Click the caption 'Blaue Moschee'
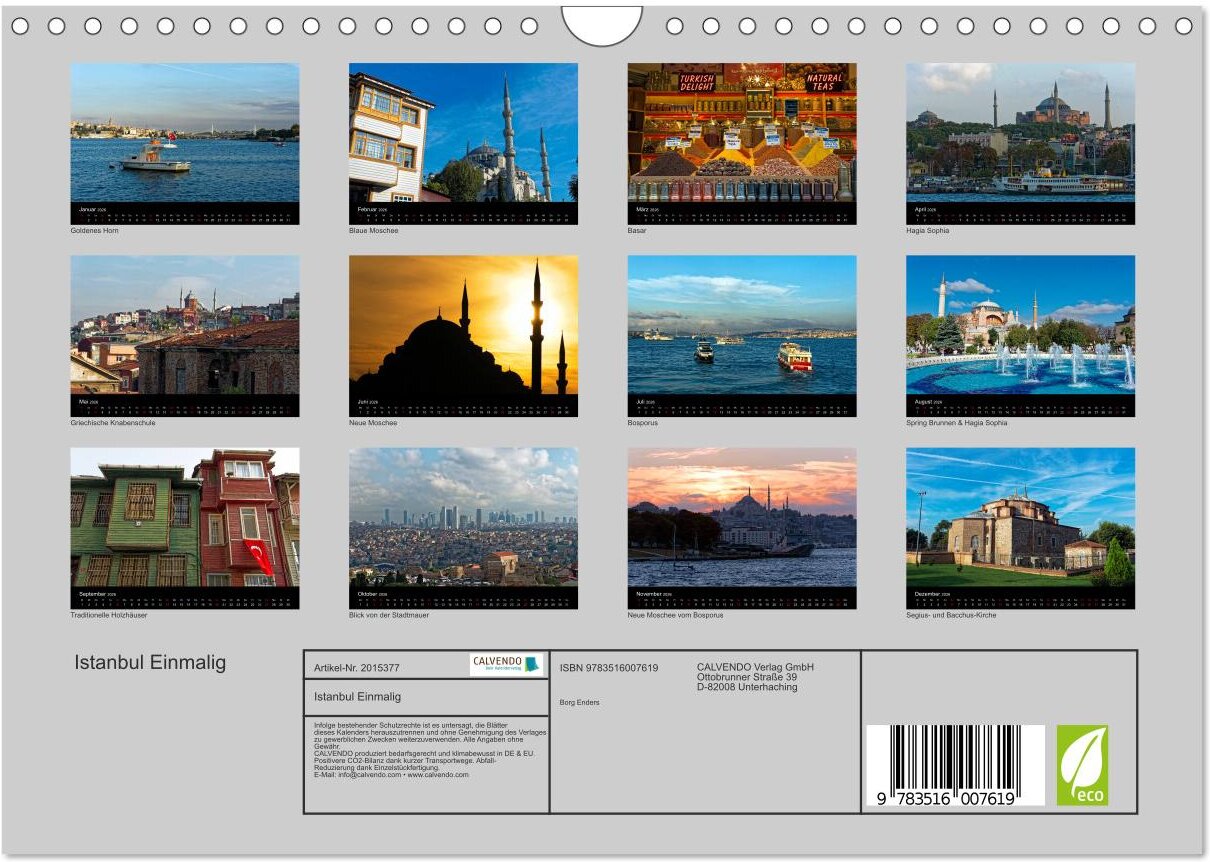 pyautogui.click(x=373, y=231)
